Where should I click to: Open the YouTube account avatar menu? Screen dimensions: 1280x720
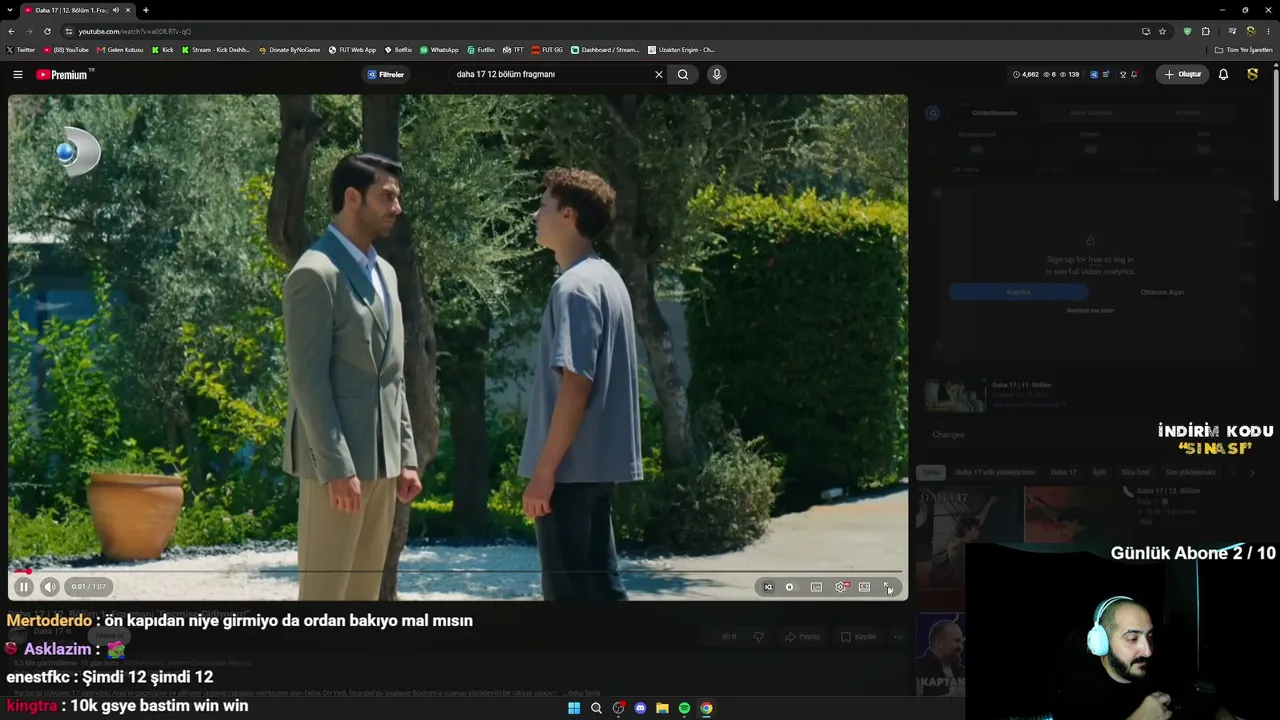(1252, 74)
